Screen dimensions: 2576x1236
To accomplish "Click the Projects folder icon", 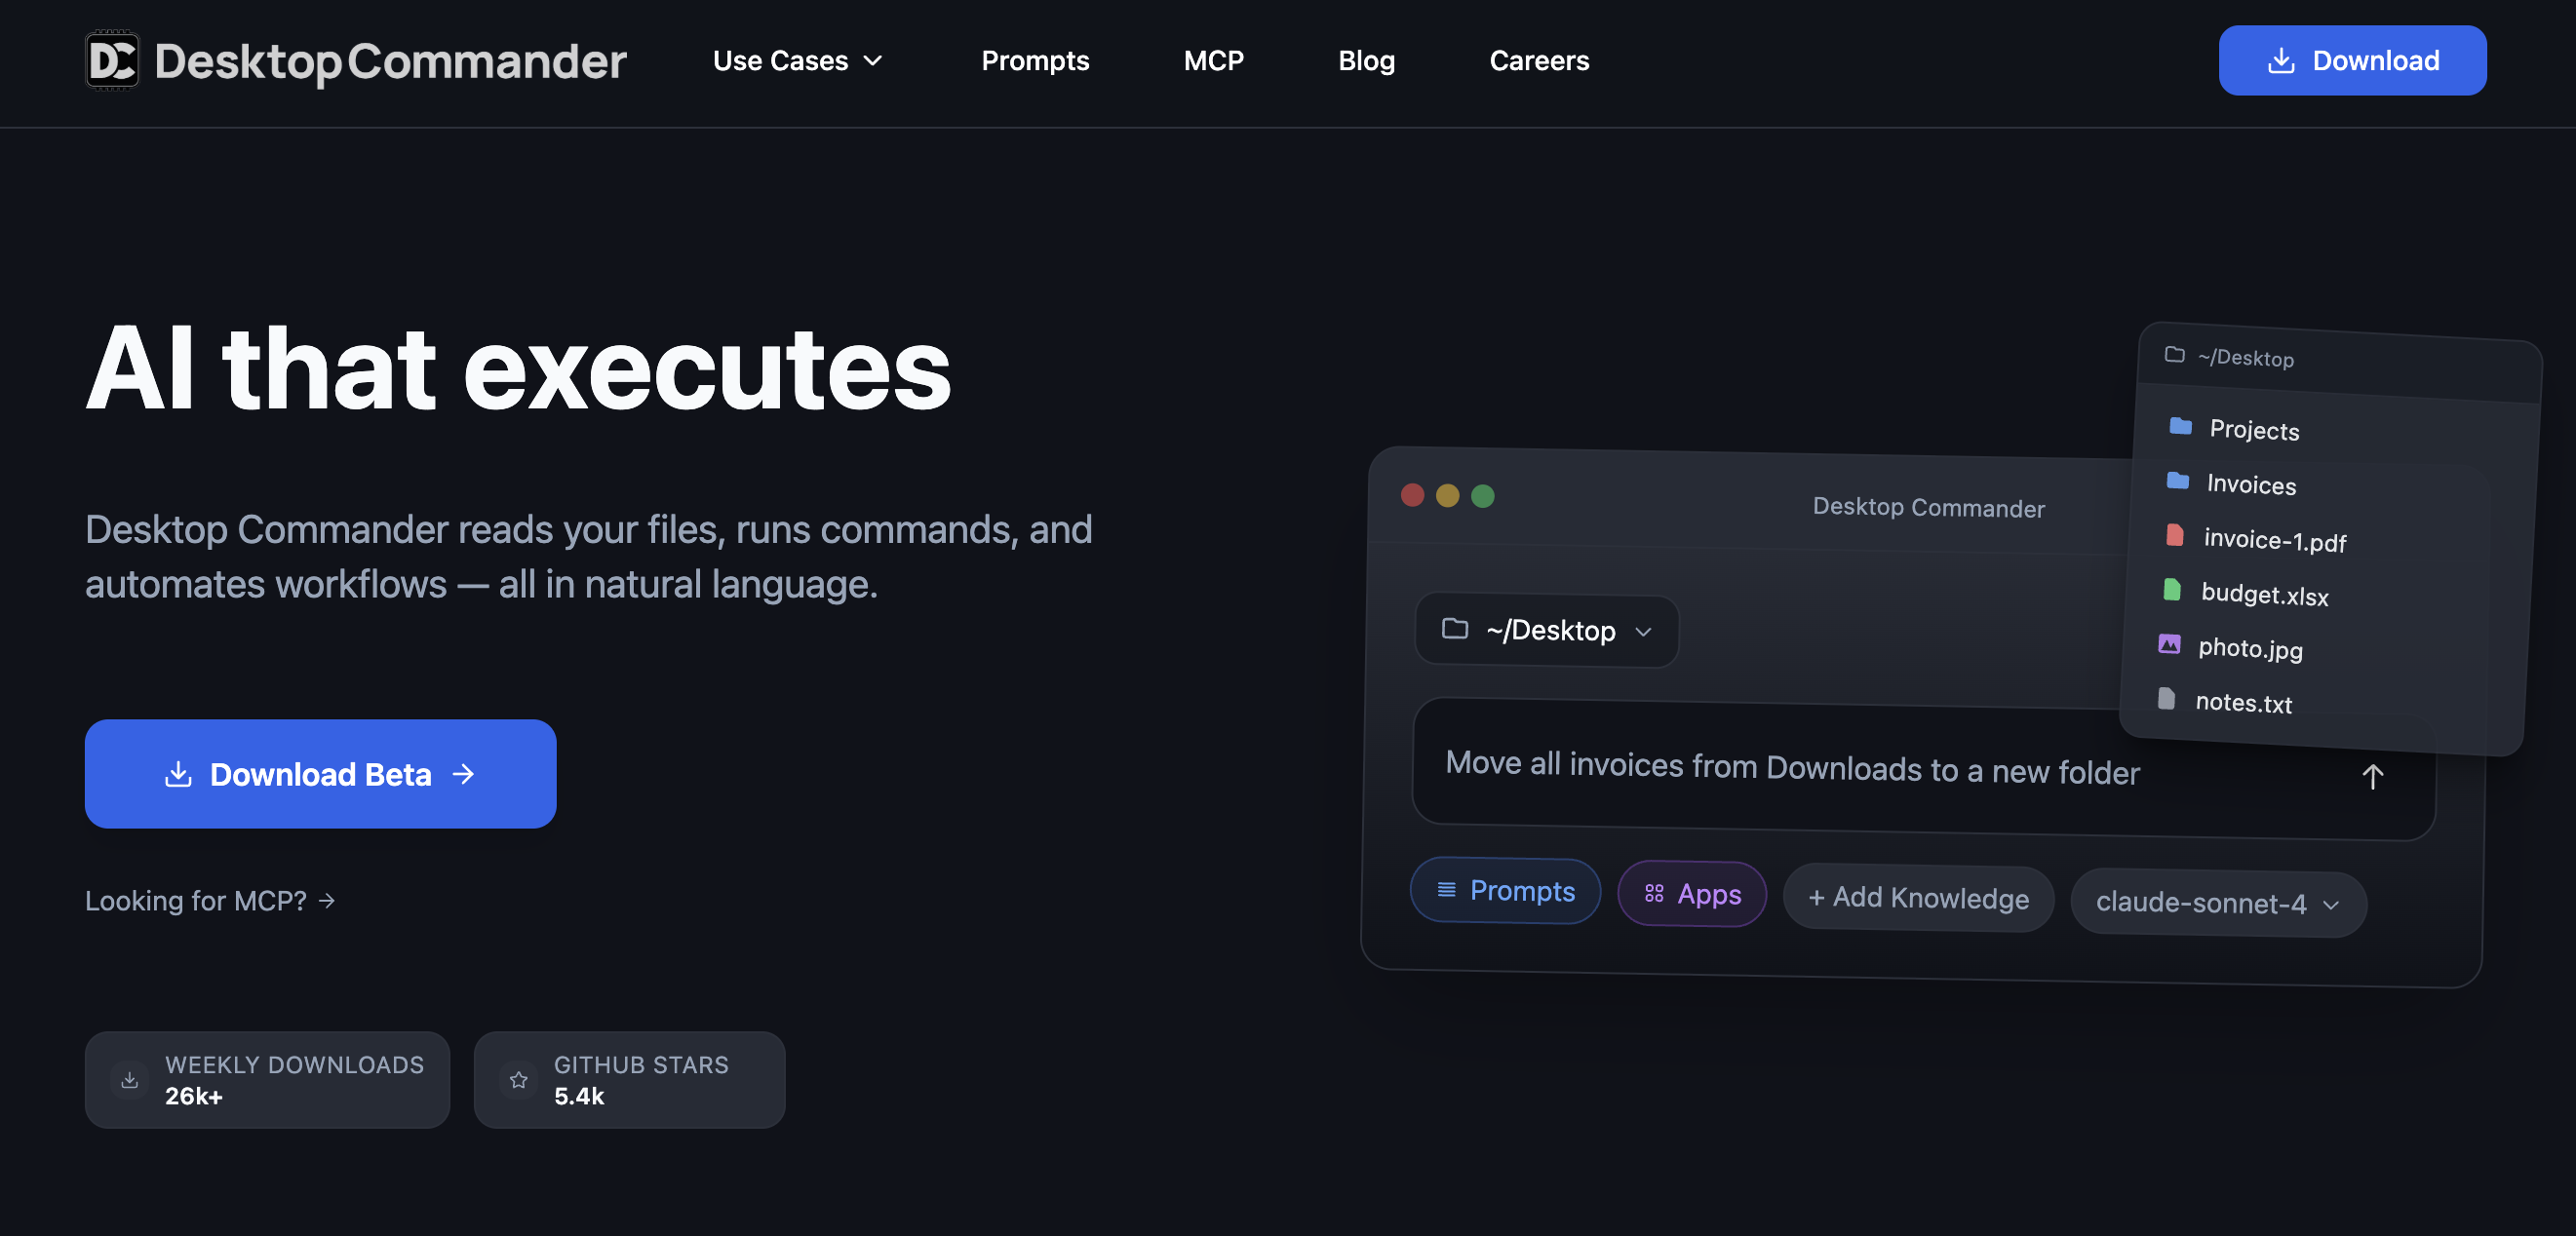I will pos(2180,427).
